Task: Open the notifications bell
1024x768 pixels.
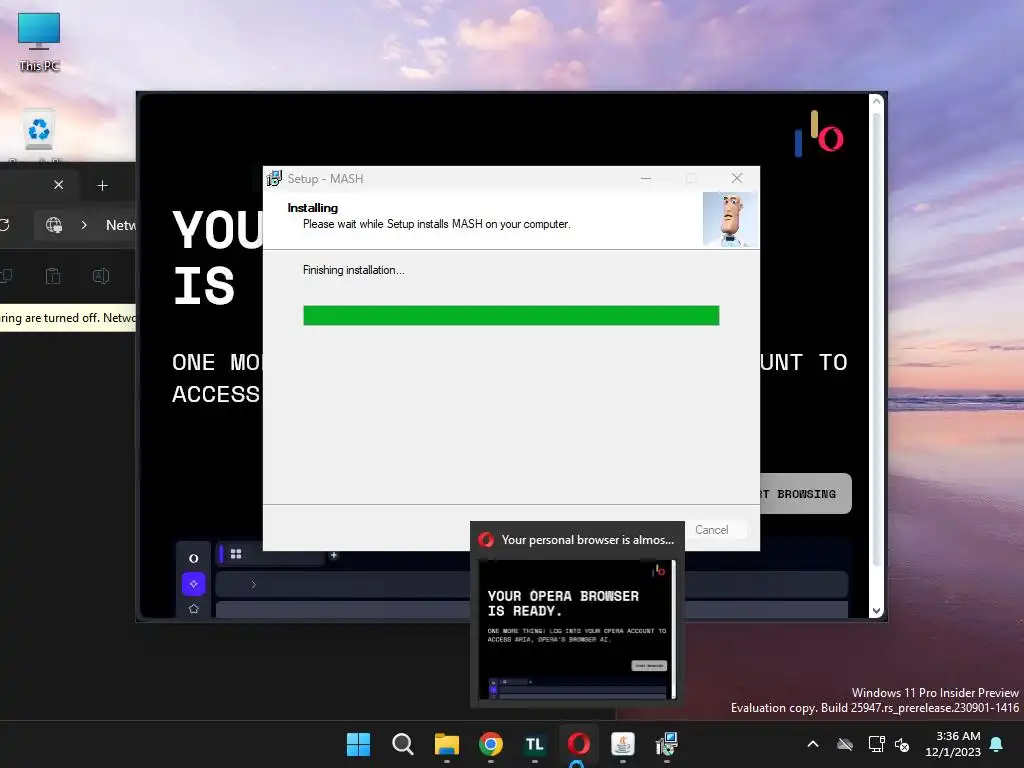Action: tap(997, 744)
